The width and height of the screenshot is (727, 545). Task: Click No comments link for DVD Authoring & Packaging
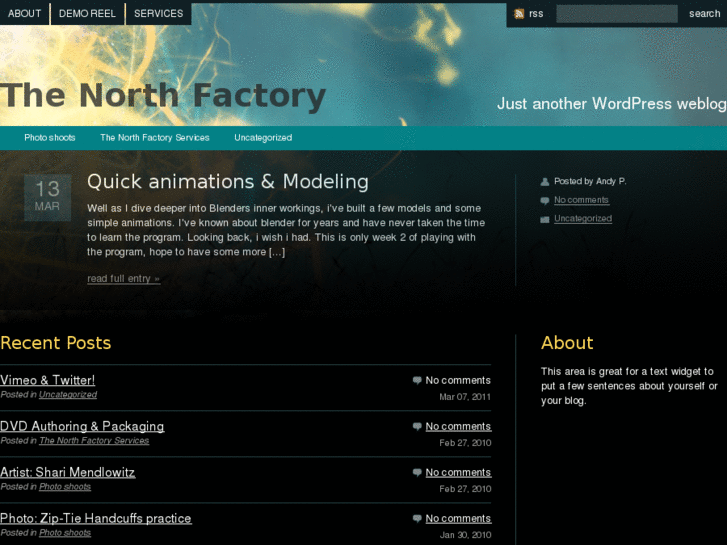(x=458, y=427)
